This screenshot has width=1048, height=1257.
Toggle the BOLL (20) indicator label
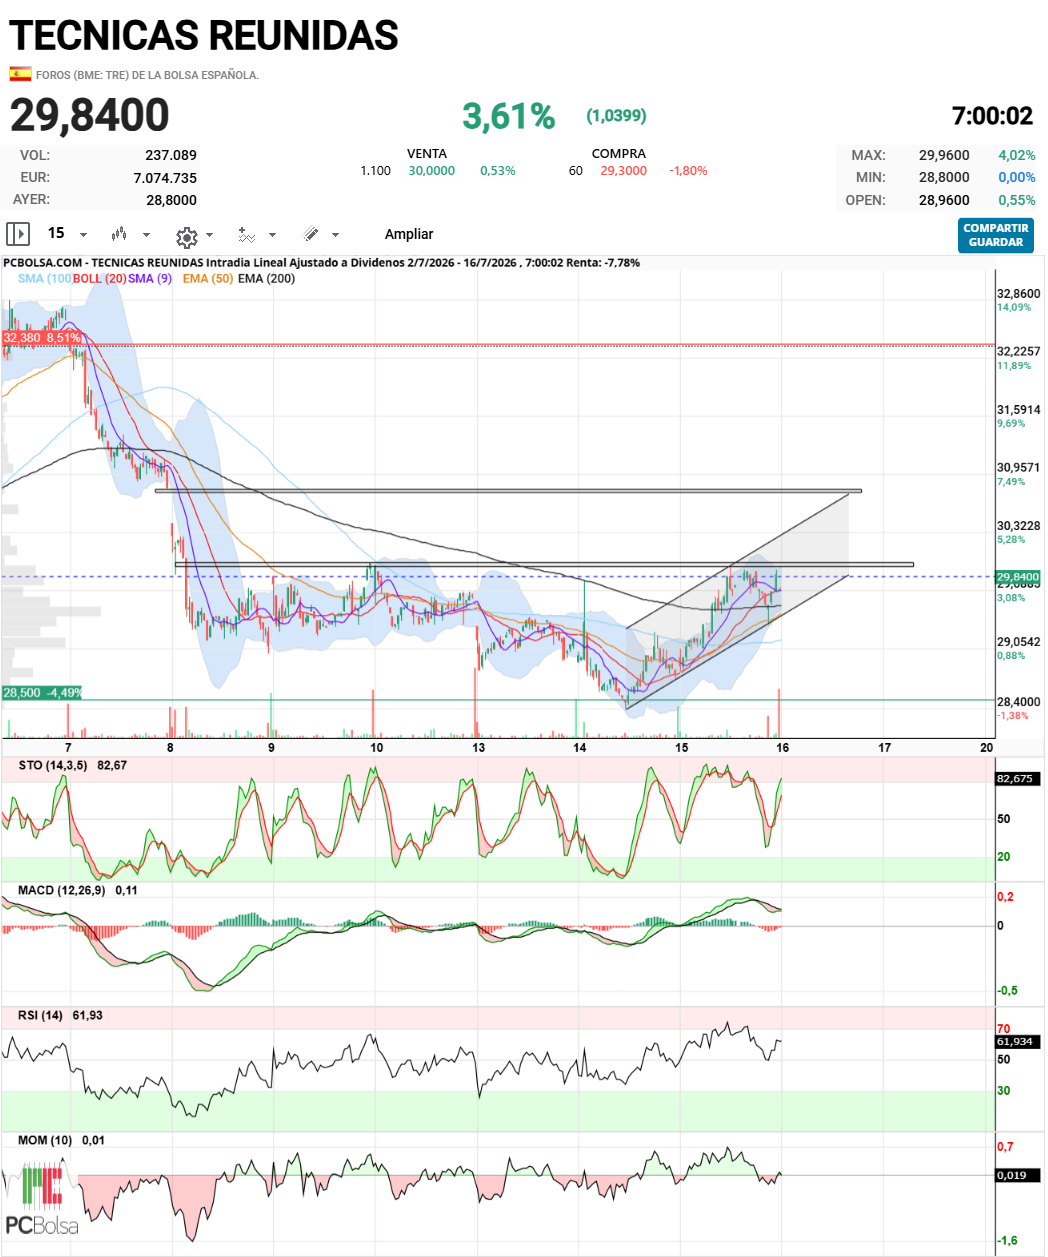[x=99, y=278]
